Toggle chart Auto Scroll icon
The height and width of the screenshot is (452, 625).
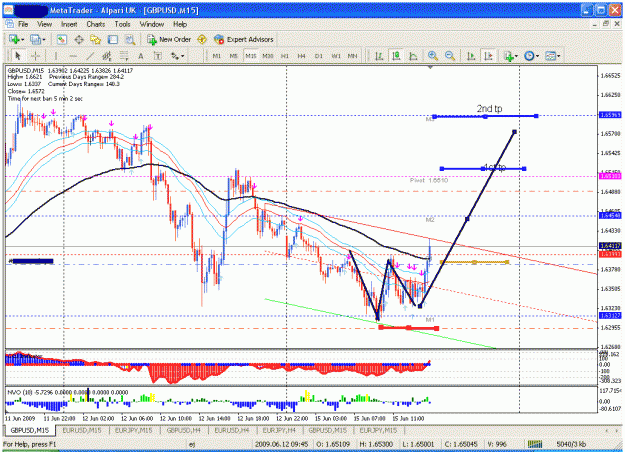471,56
